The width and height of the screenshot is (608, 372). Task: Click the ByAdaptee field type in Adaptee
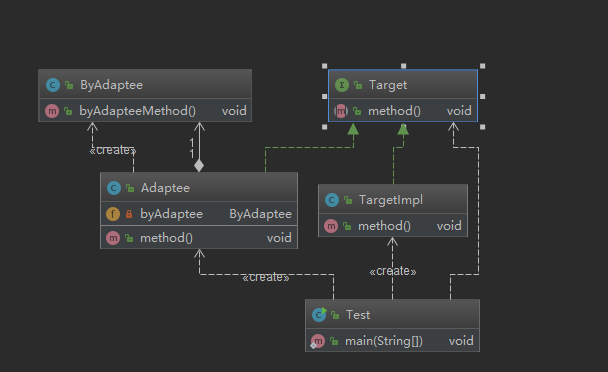tap(261, 214)
